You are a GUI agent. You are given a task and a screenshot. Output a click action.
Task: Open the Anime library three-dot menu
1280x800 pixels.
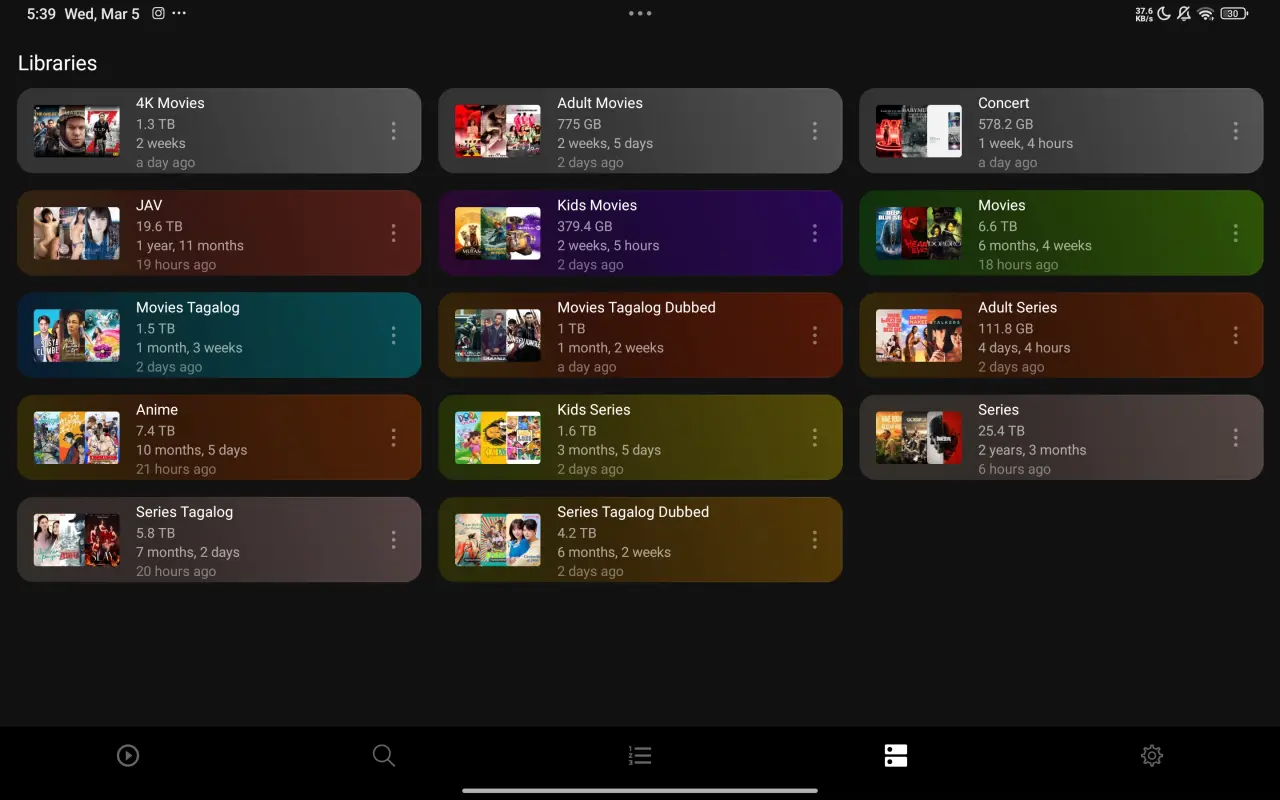(393, 437)
